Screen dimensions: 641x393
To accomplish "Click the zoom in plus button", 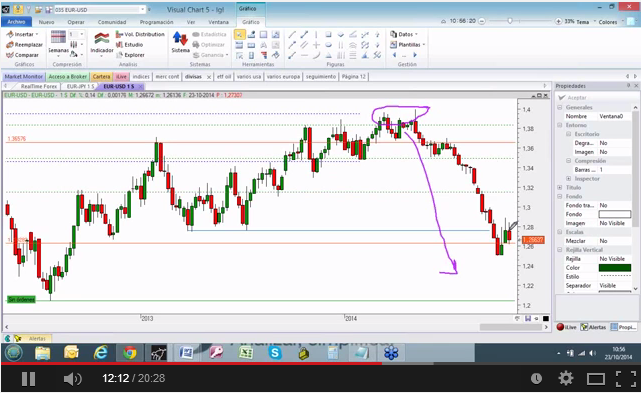I will [x=558, y=21].
